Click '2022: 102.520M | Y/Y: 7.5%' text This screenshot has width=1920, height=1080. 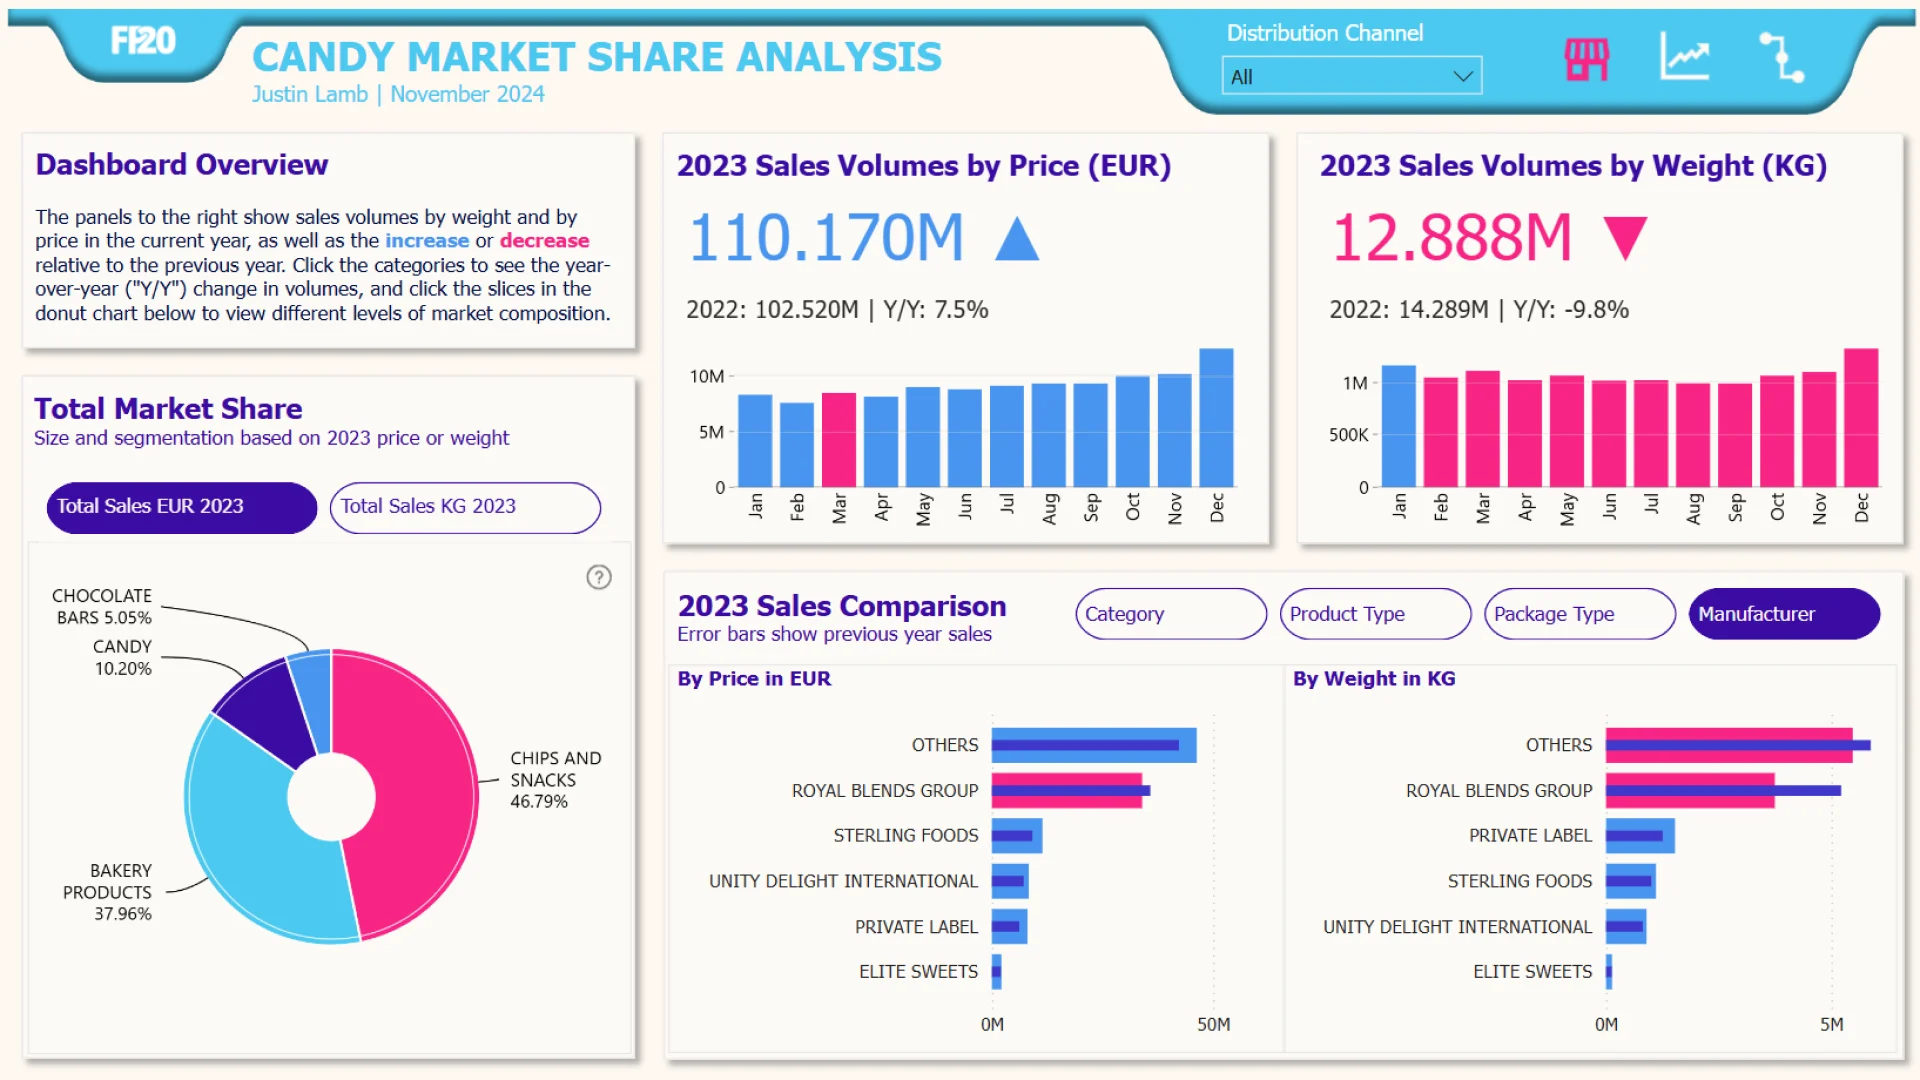tap(837, 310)
